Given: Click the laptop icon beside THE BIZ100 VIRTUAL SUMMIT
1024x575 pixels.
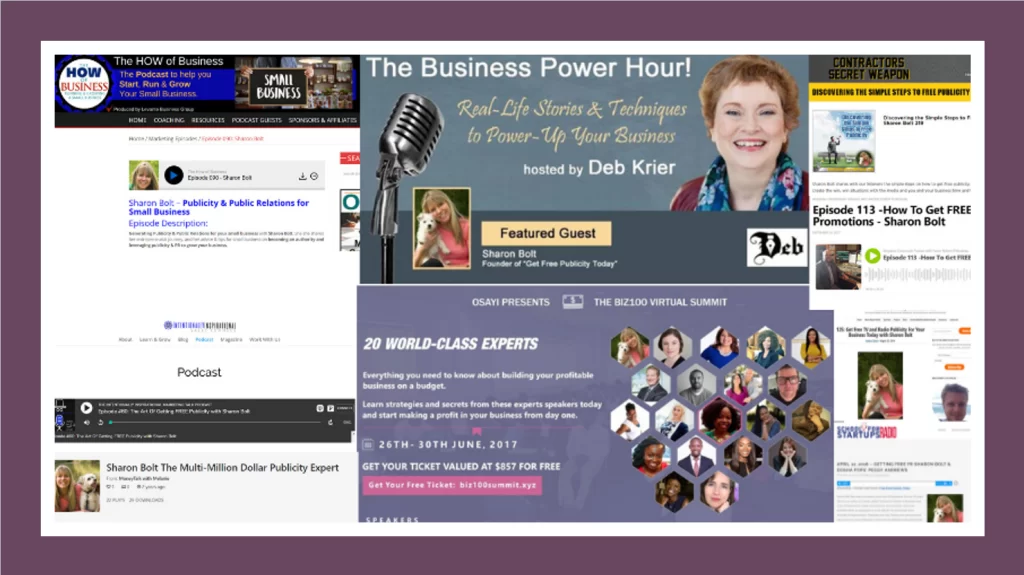Looking at the screenshot, I should [572, 301].
